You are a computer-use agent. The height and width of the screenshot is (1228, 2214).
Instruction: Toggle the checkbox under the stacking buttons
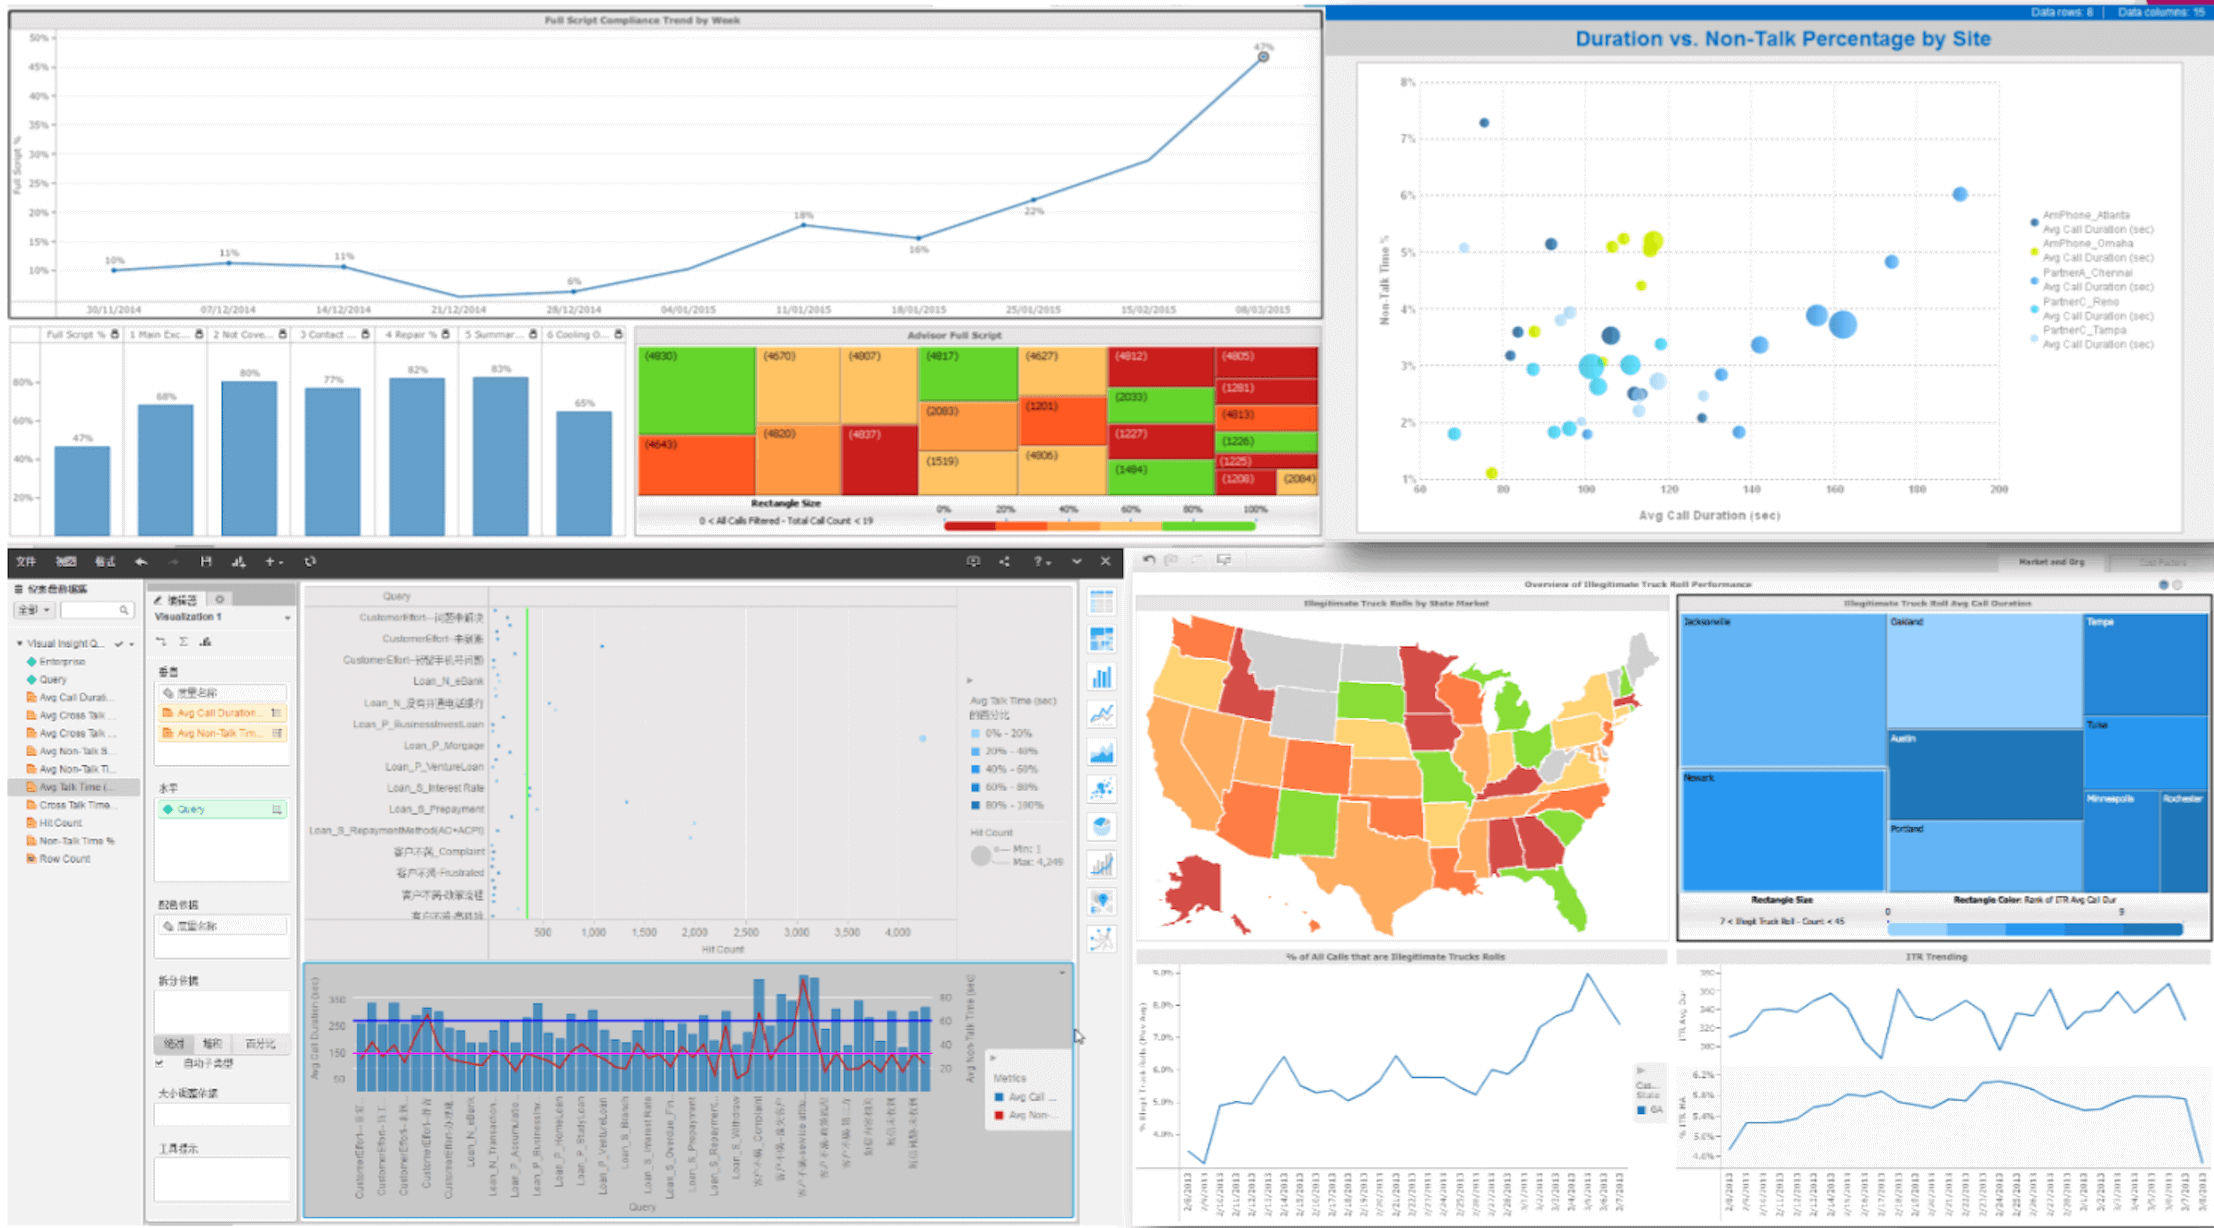pos(160,1063)
